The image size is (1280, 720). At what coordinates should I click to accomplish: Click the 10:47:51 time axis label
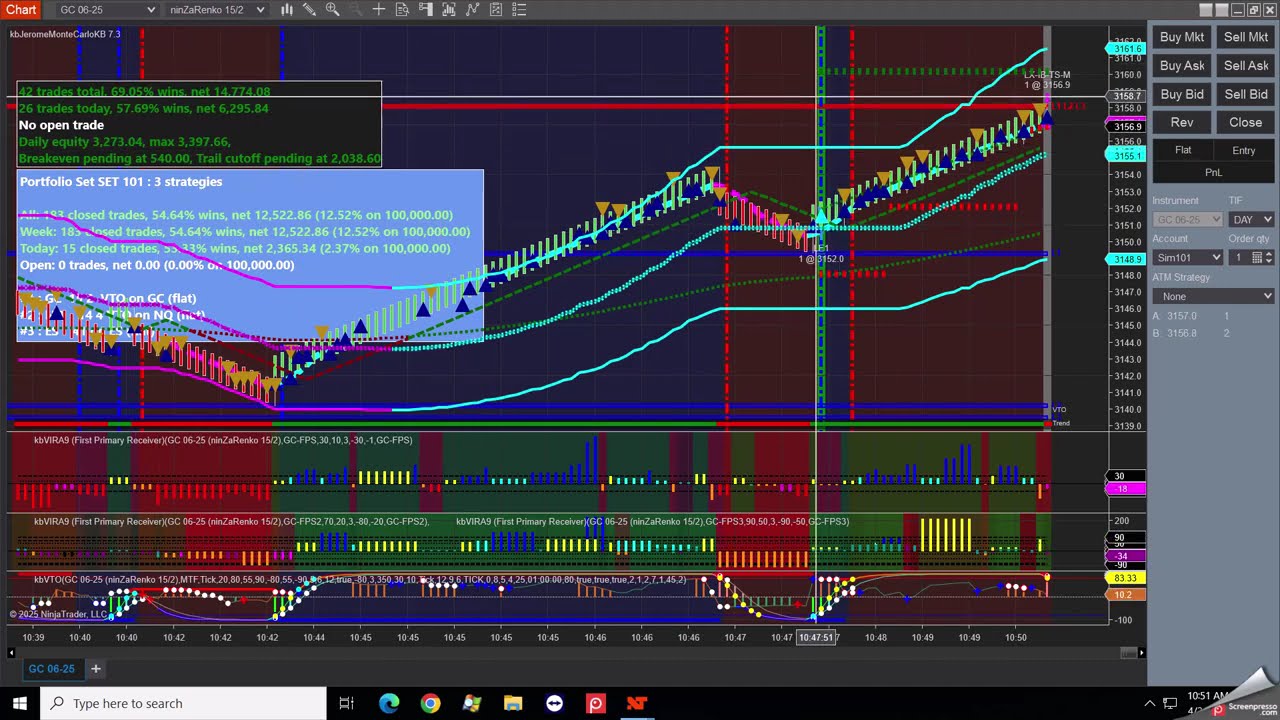[818, 637]
